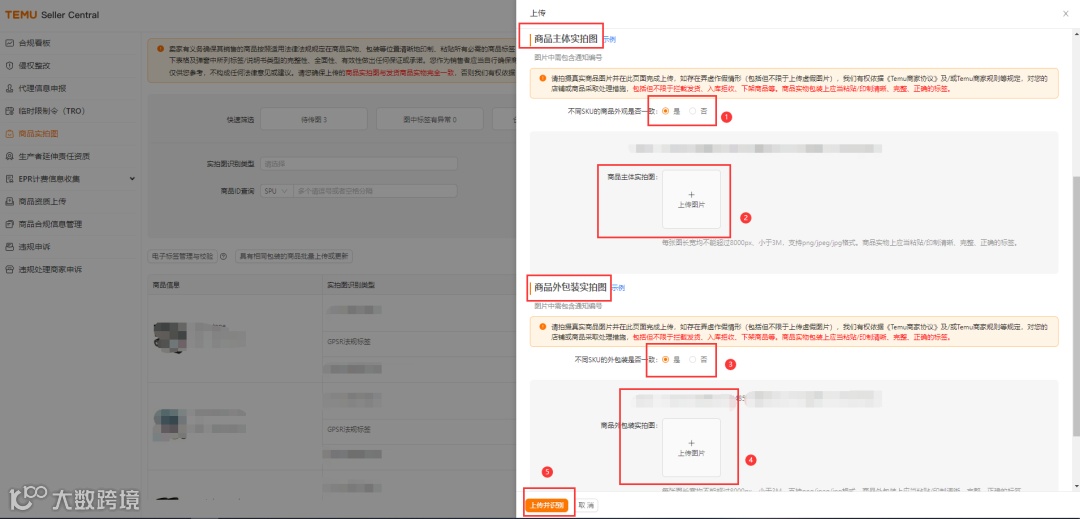
Task: Click the 商品ID查询 input field
Action: pyautogui.click(x=375, y=191)
